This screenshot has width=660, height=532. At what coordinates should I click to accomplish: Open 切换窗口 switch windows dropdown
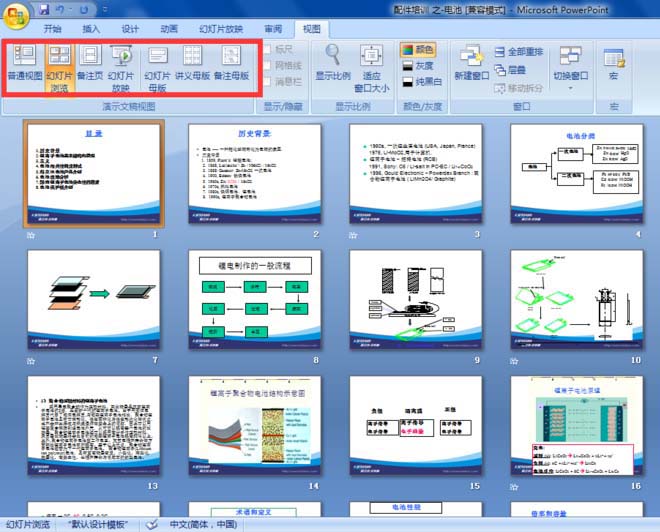point(571,67)
